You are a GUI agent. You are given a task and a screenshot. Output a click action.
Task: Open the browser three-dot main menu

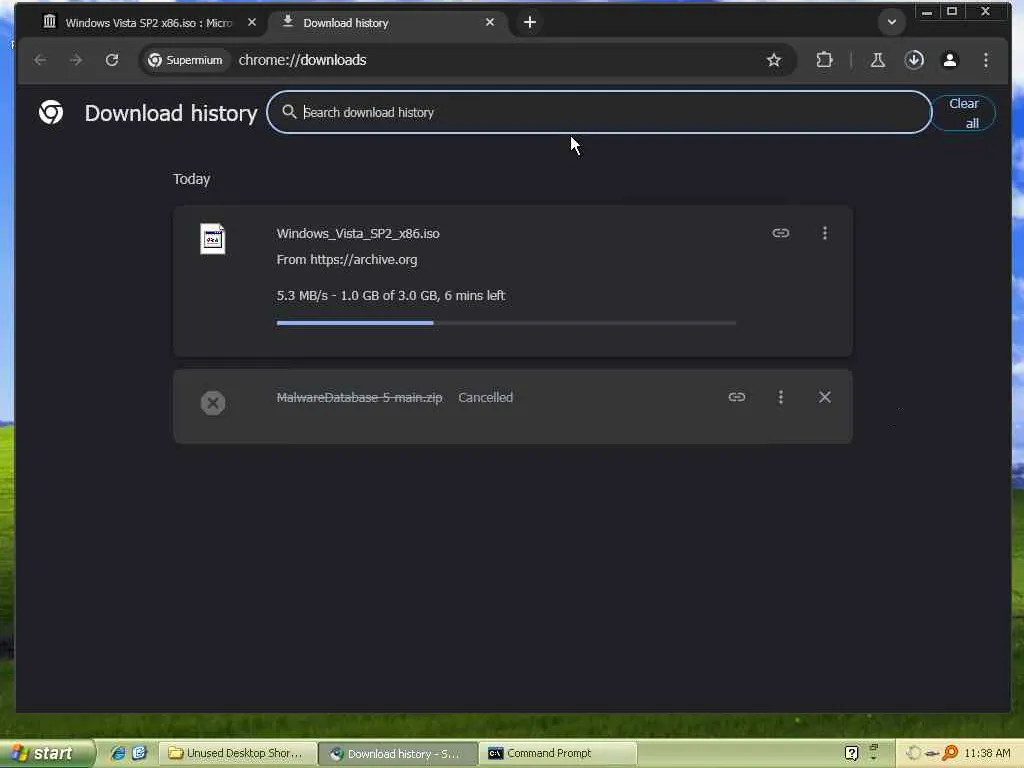tap(985, 60)
